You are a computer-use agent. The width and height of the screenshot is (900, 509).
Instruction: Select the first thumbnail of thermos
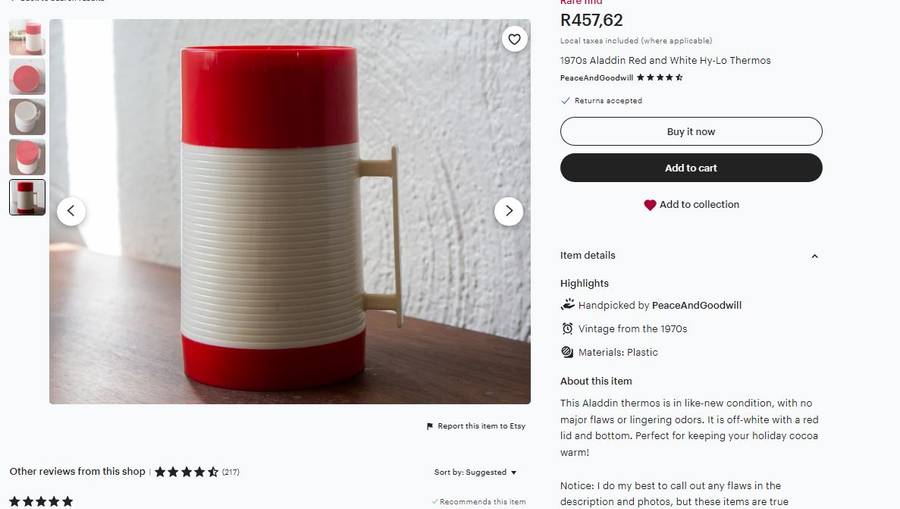point(27,37)
